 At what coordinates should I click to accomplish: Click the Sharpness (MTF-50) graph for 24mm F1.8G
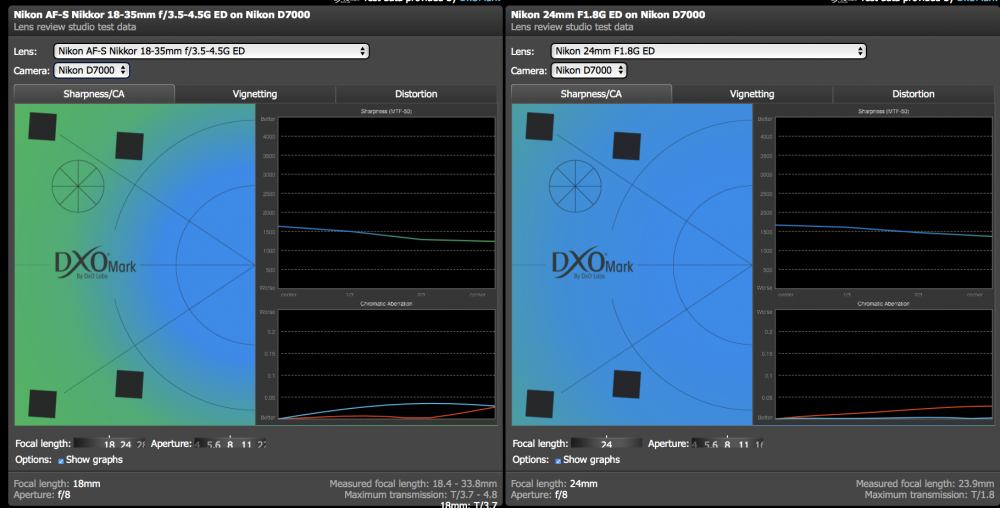[x=884, y=203]
